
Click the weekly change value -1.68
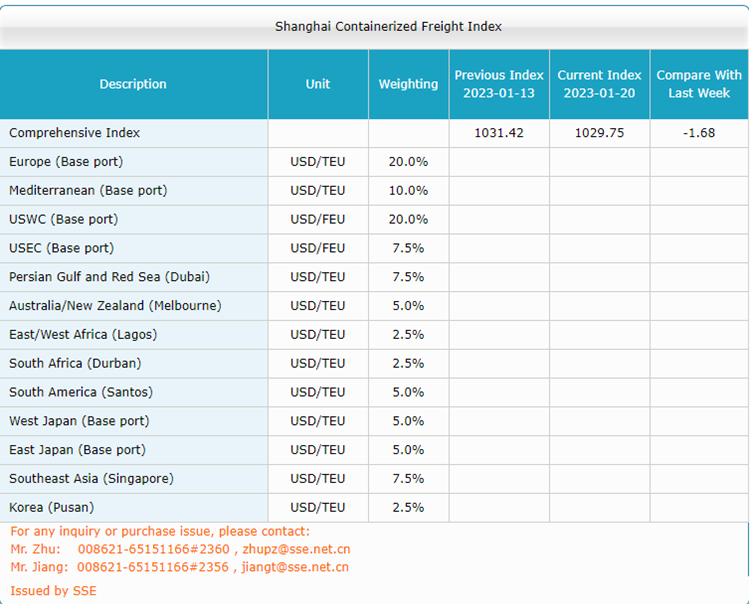699,133
